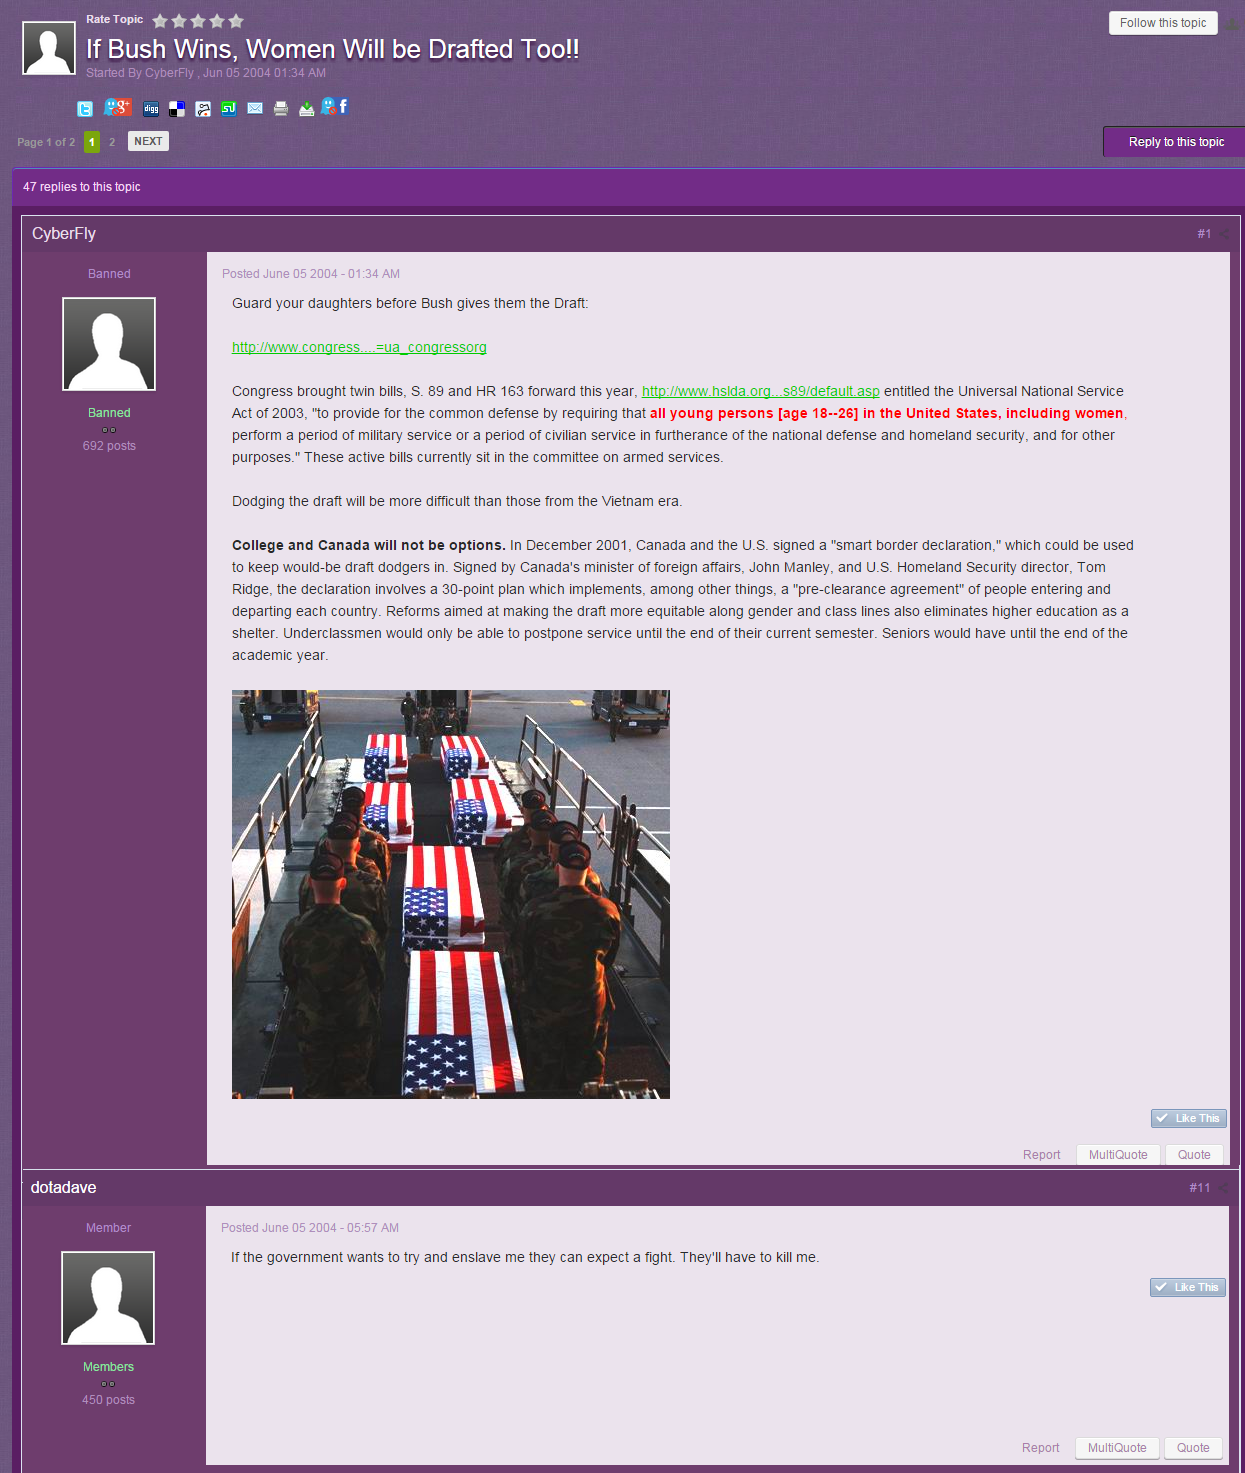Click 'Posted June 05 2004 - 05:57 AM' timestamp
The image size is (1245, 1473).
click(310, 1228)
